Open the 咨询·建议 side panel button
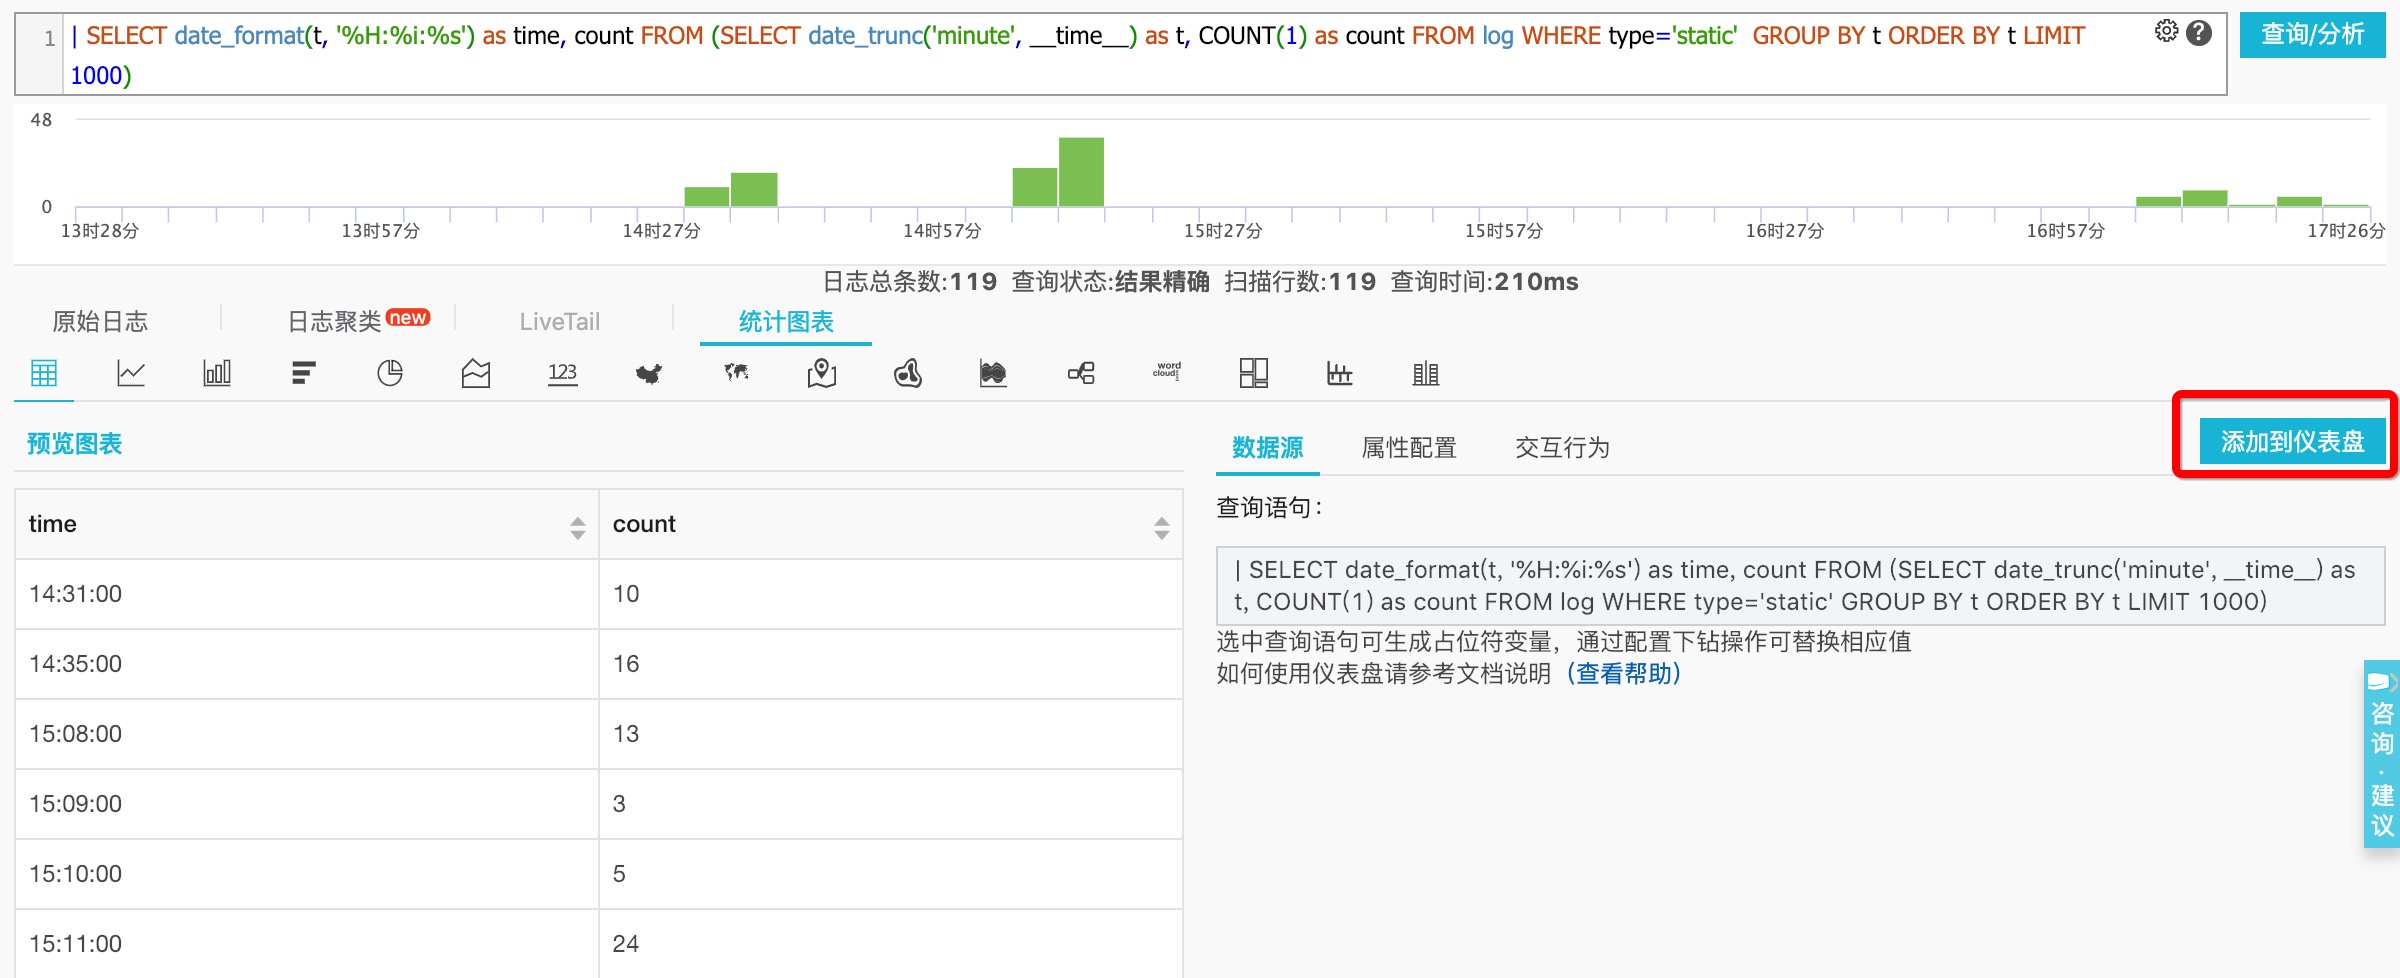Viewport: 2400px width, 978px height. 2382,754
